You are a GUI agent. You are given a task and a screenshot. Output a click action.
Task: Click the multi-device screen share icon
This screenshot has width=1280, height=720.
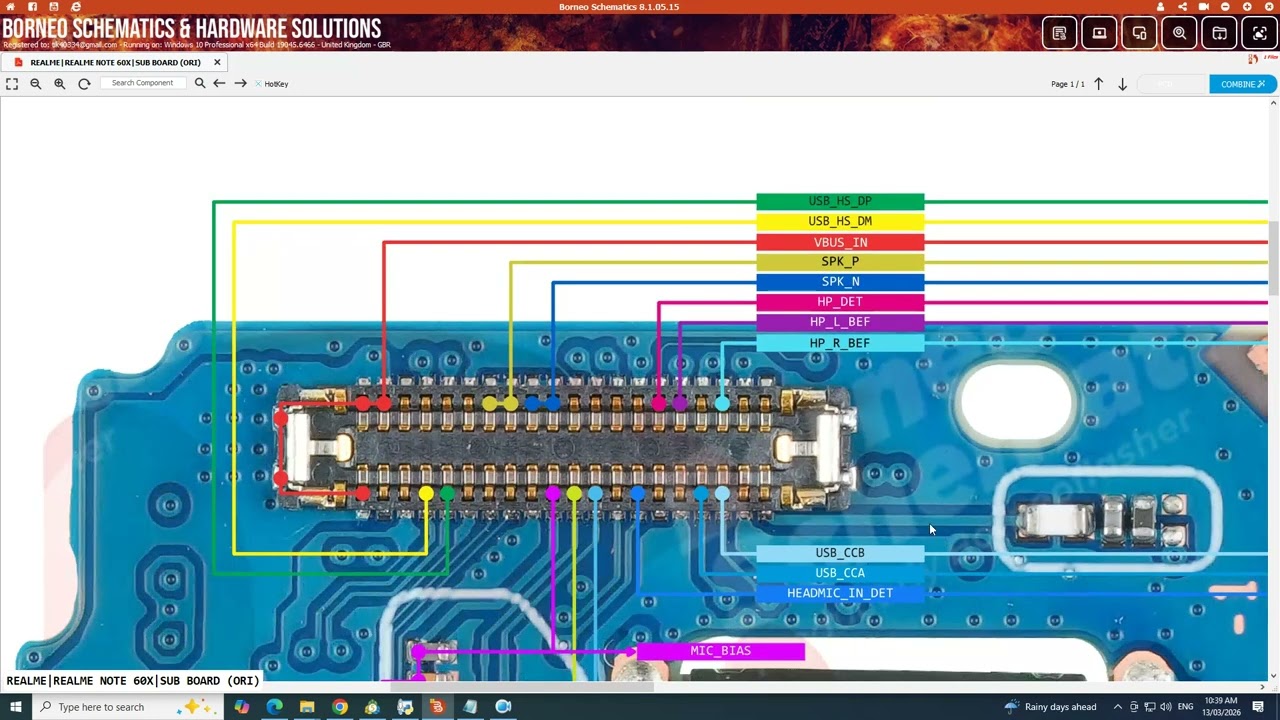(x=1139, y=33)
